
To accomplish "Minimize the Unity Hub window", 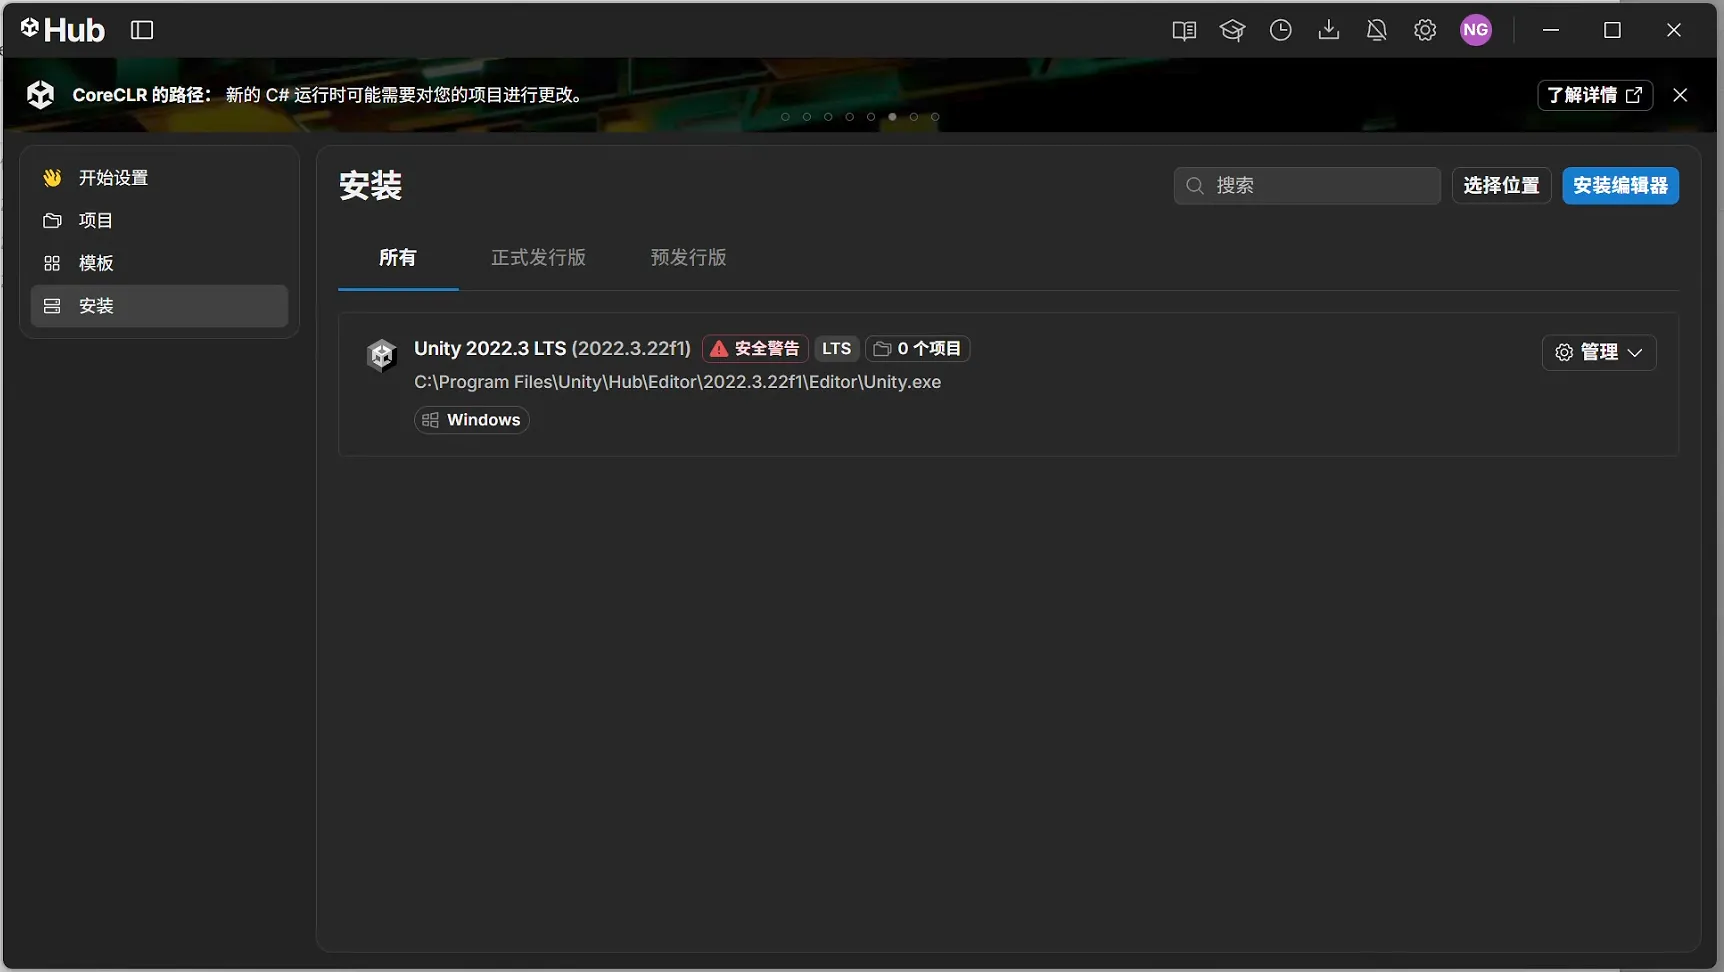I will (1551, 30).
